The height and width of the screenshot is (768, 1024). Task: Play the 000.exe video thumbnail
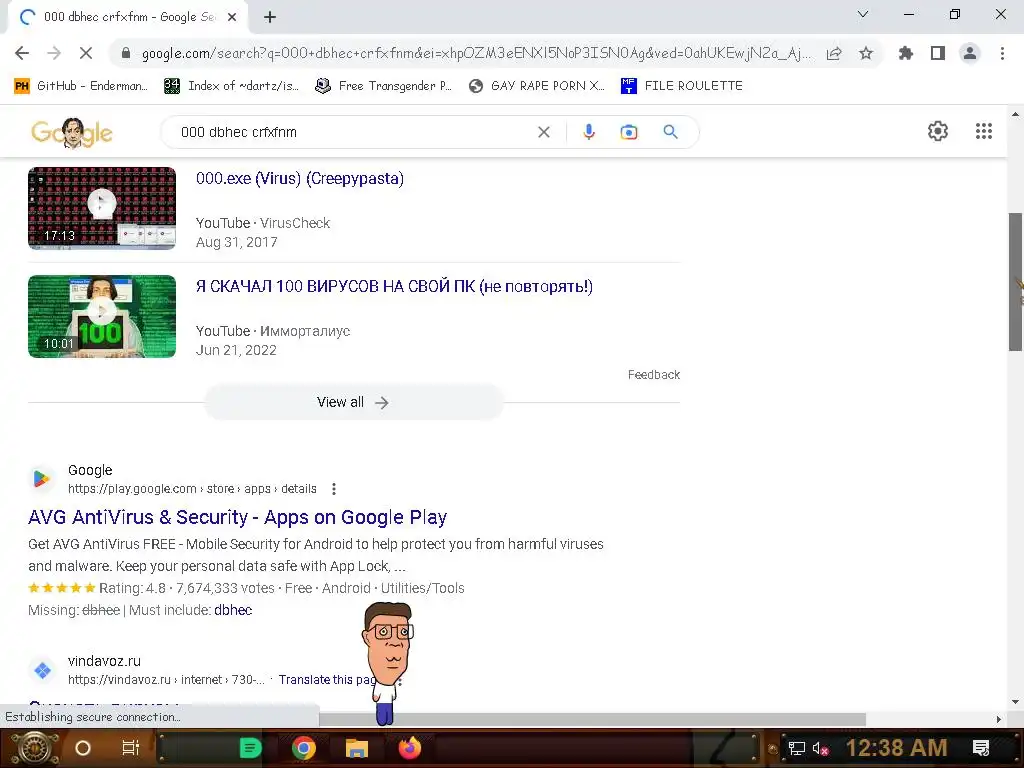coord(102,208)
